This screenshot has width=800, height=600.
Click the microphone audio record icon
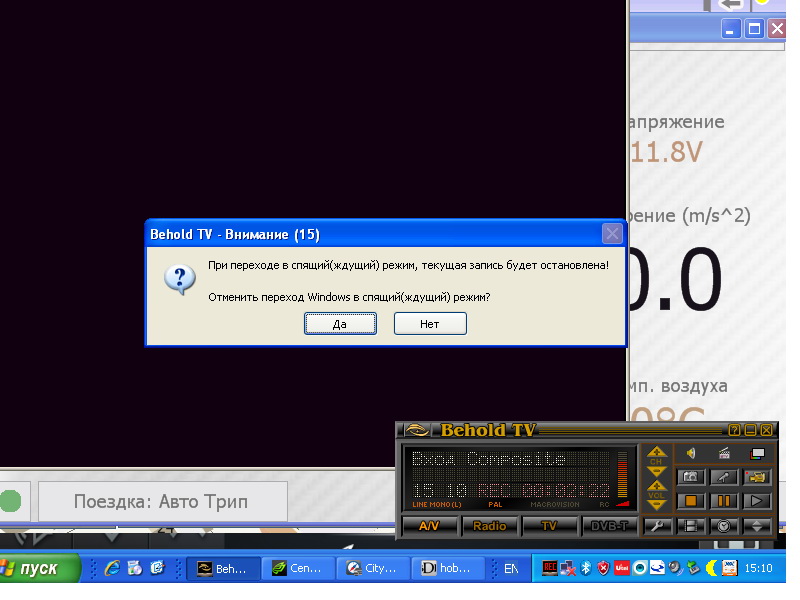[x=723, y=477]
